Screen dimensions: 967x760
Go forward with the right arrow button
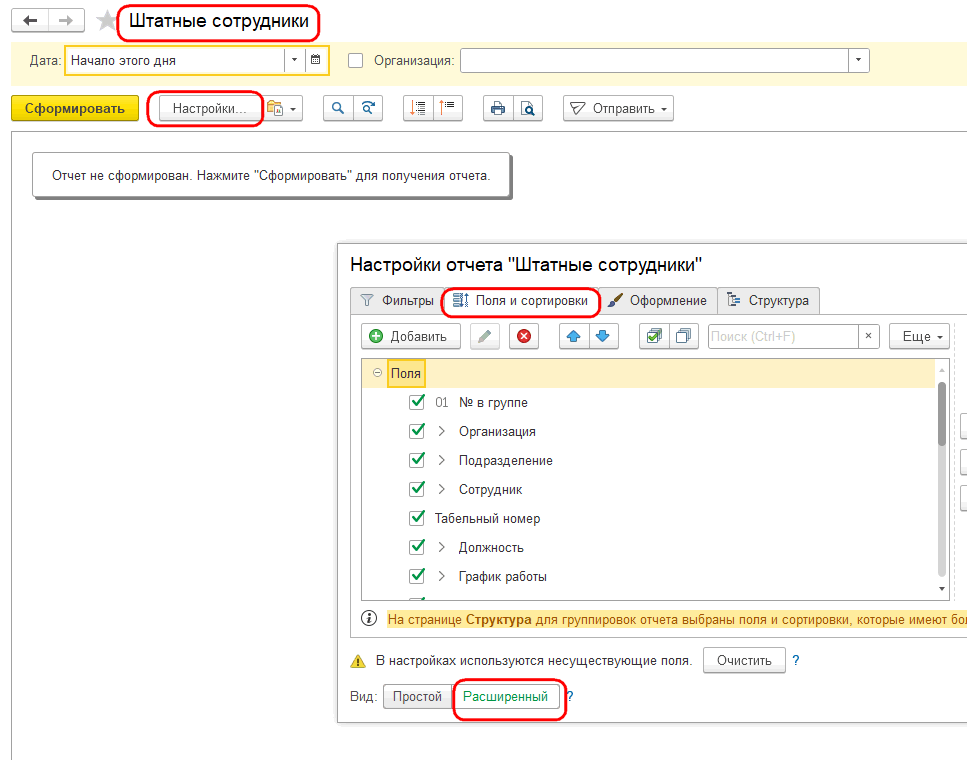point(65,21)
